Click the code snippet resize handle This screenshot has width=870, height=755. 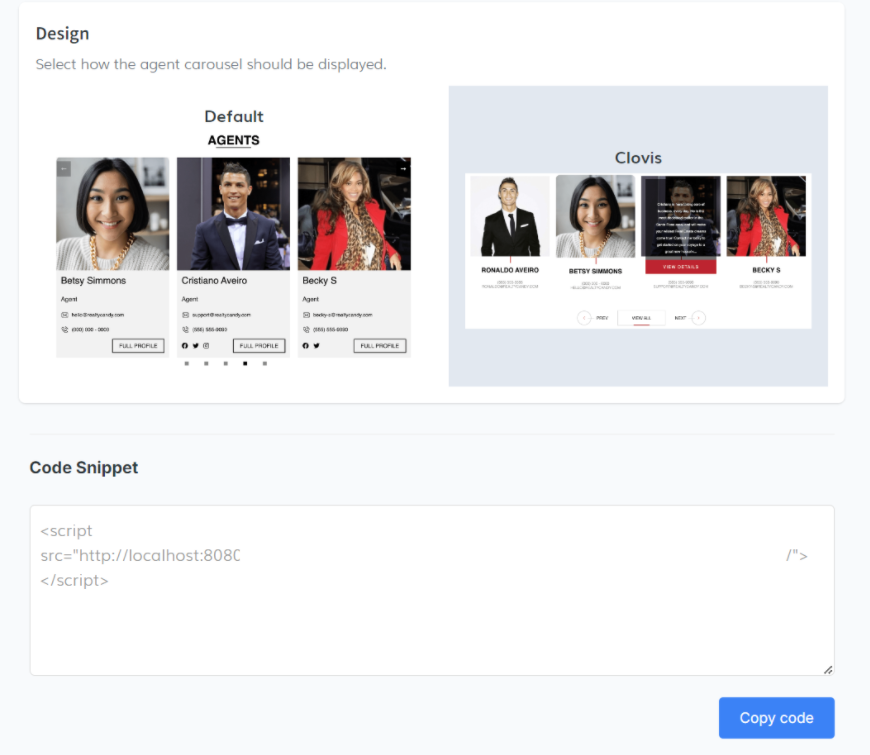828,670
